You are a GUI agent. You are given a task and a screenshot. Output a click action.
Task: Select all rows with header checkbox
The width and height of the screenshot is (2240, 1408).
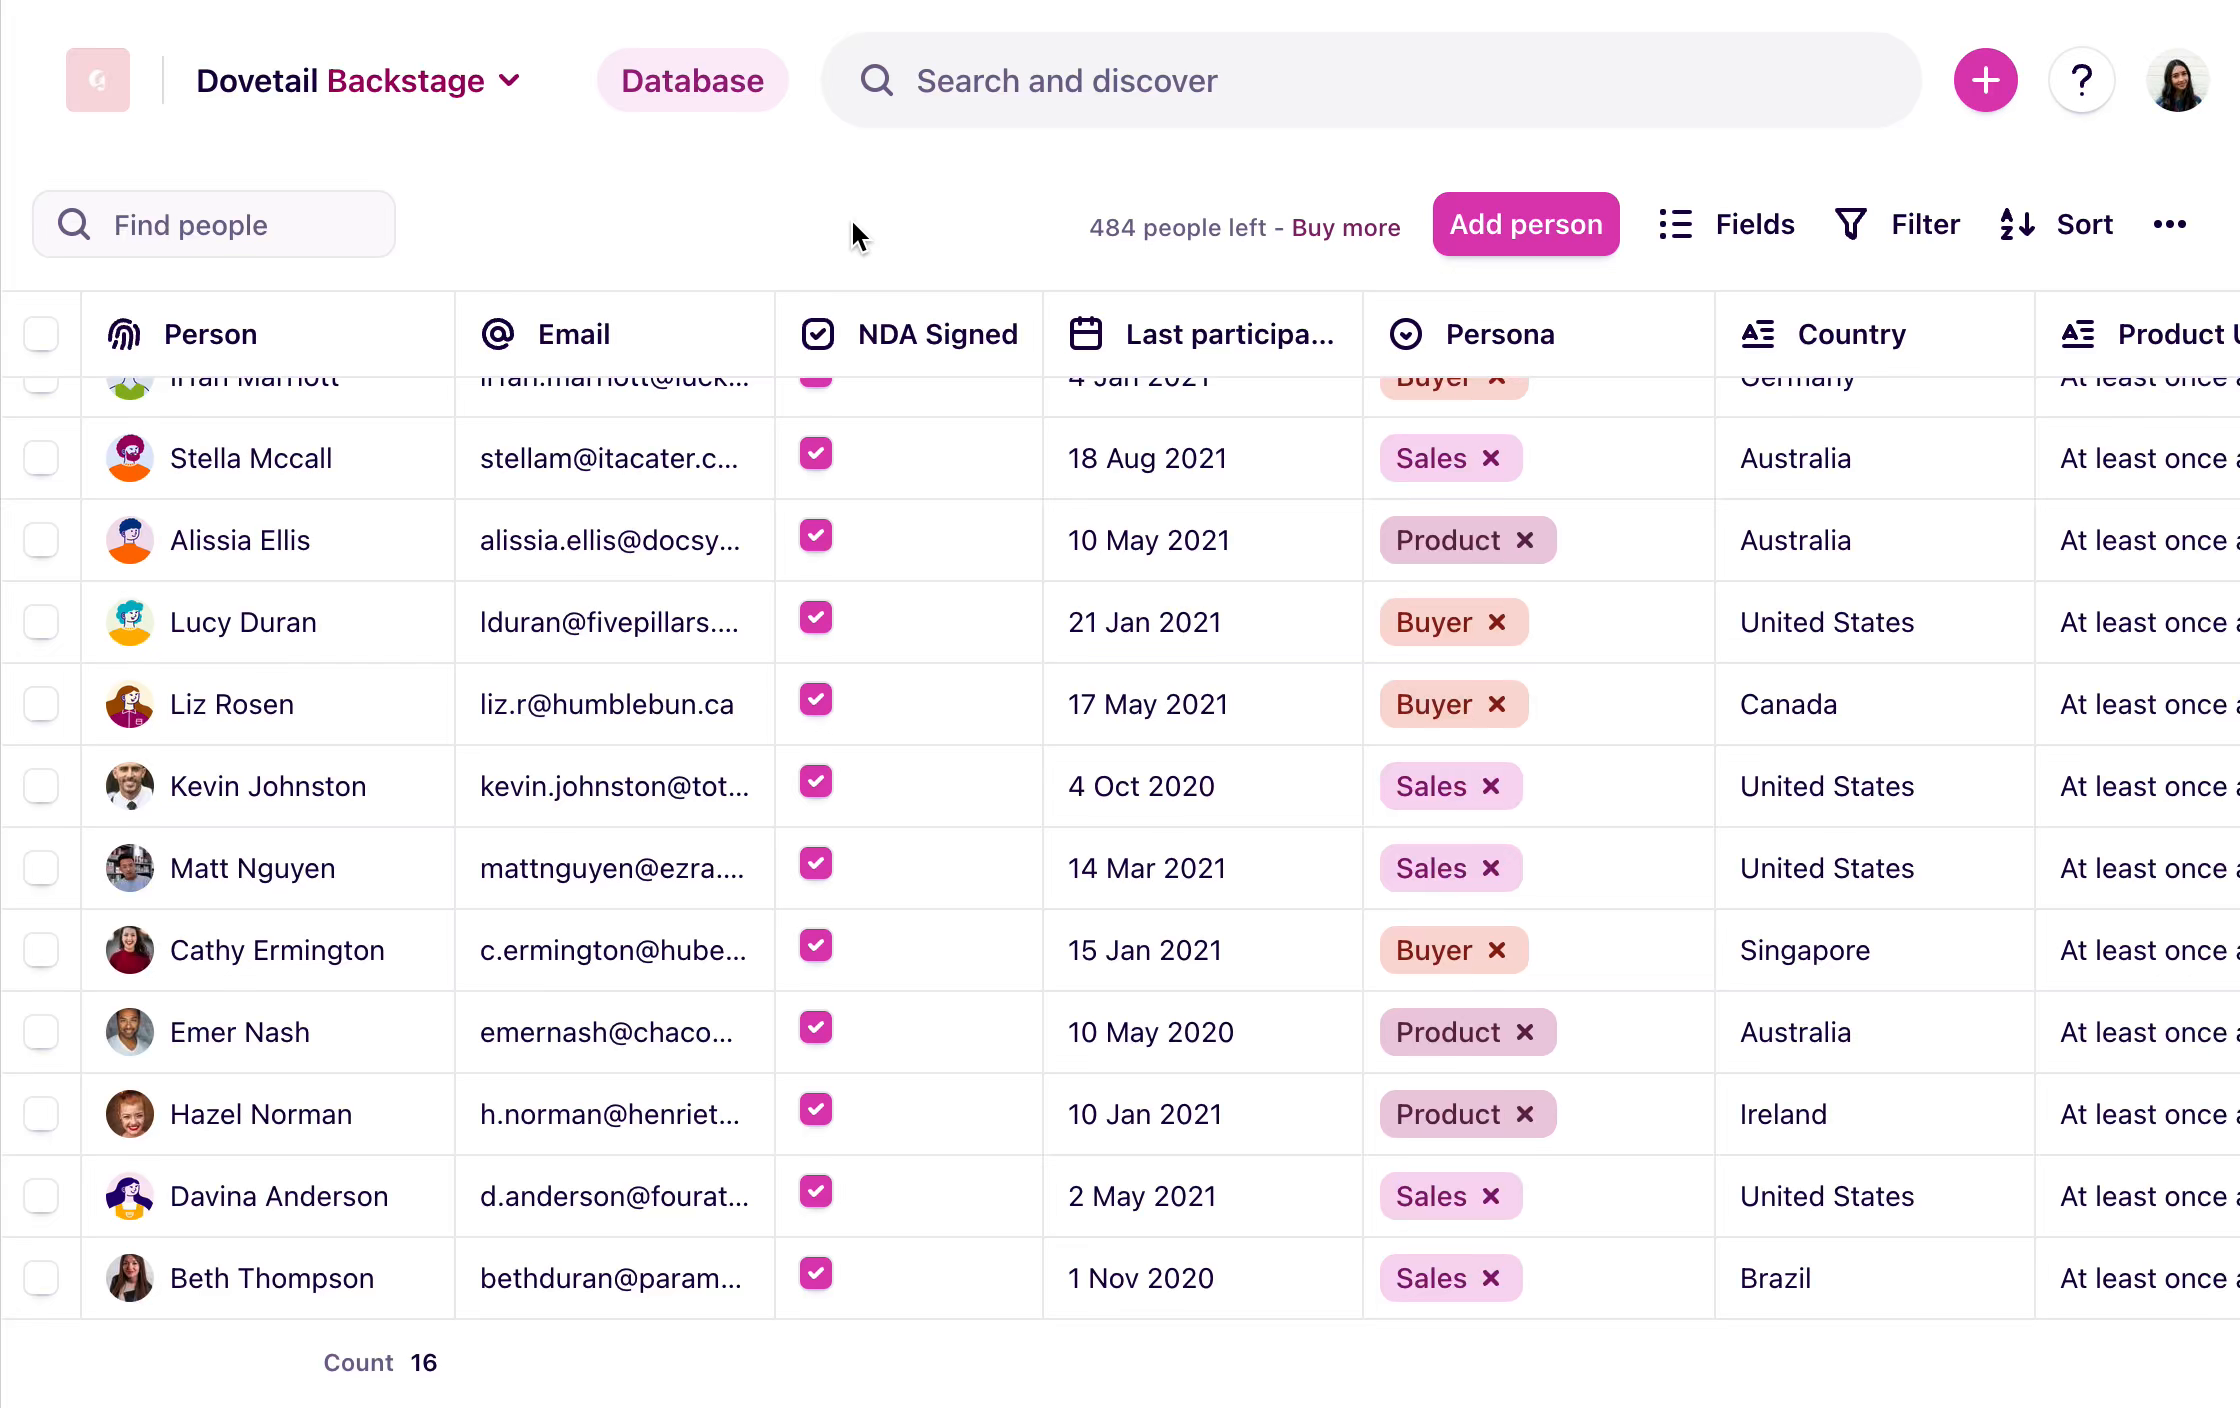(41, 334)
